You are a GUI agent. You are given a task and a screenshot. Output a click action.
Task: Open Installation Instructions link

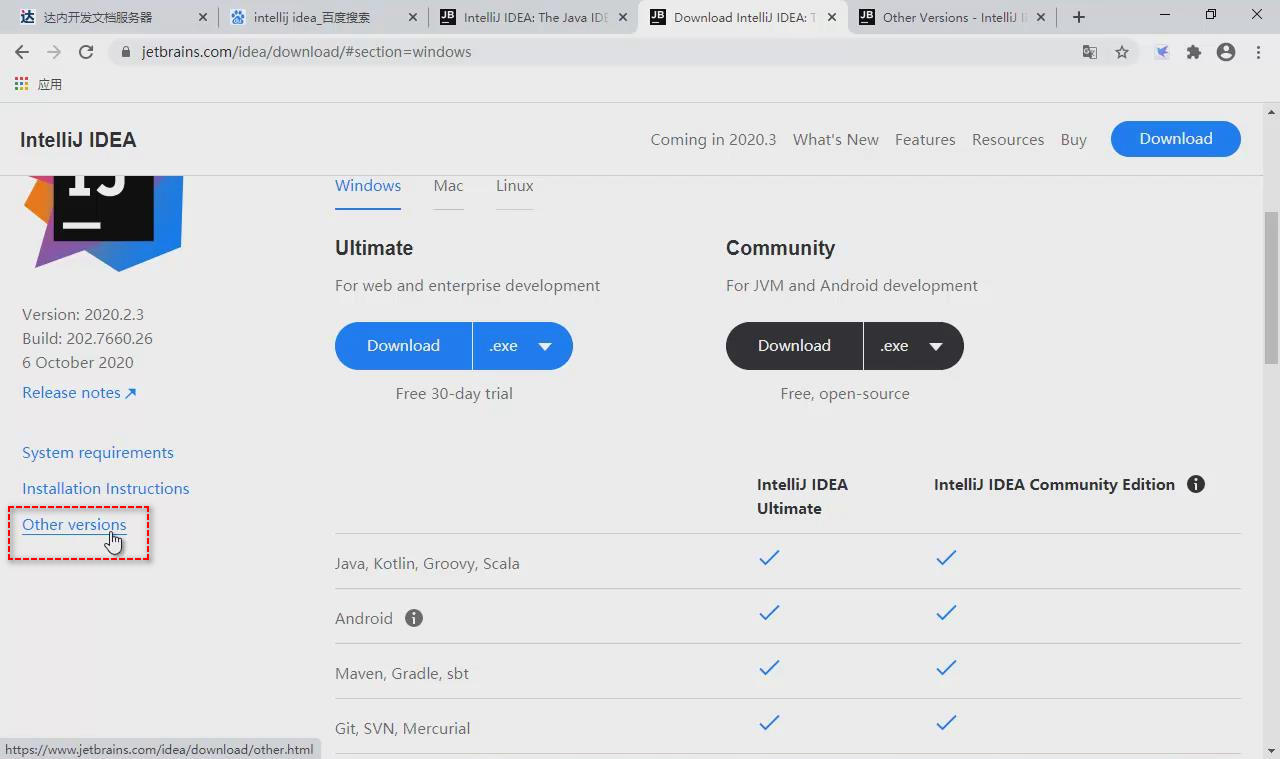[x=106, y=489]
